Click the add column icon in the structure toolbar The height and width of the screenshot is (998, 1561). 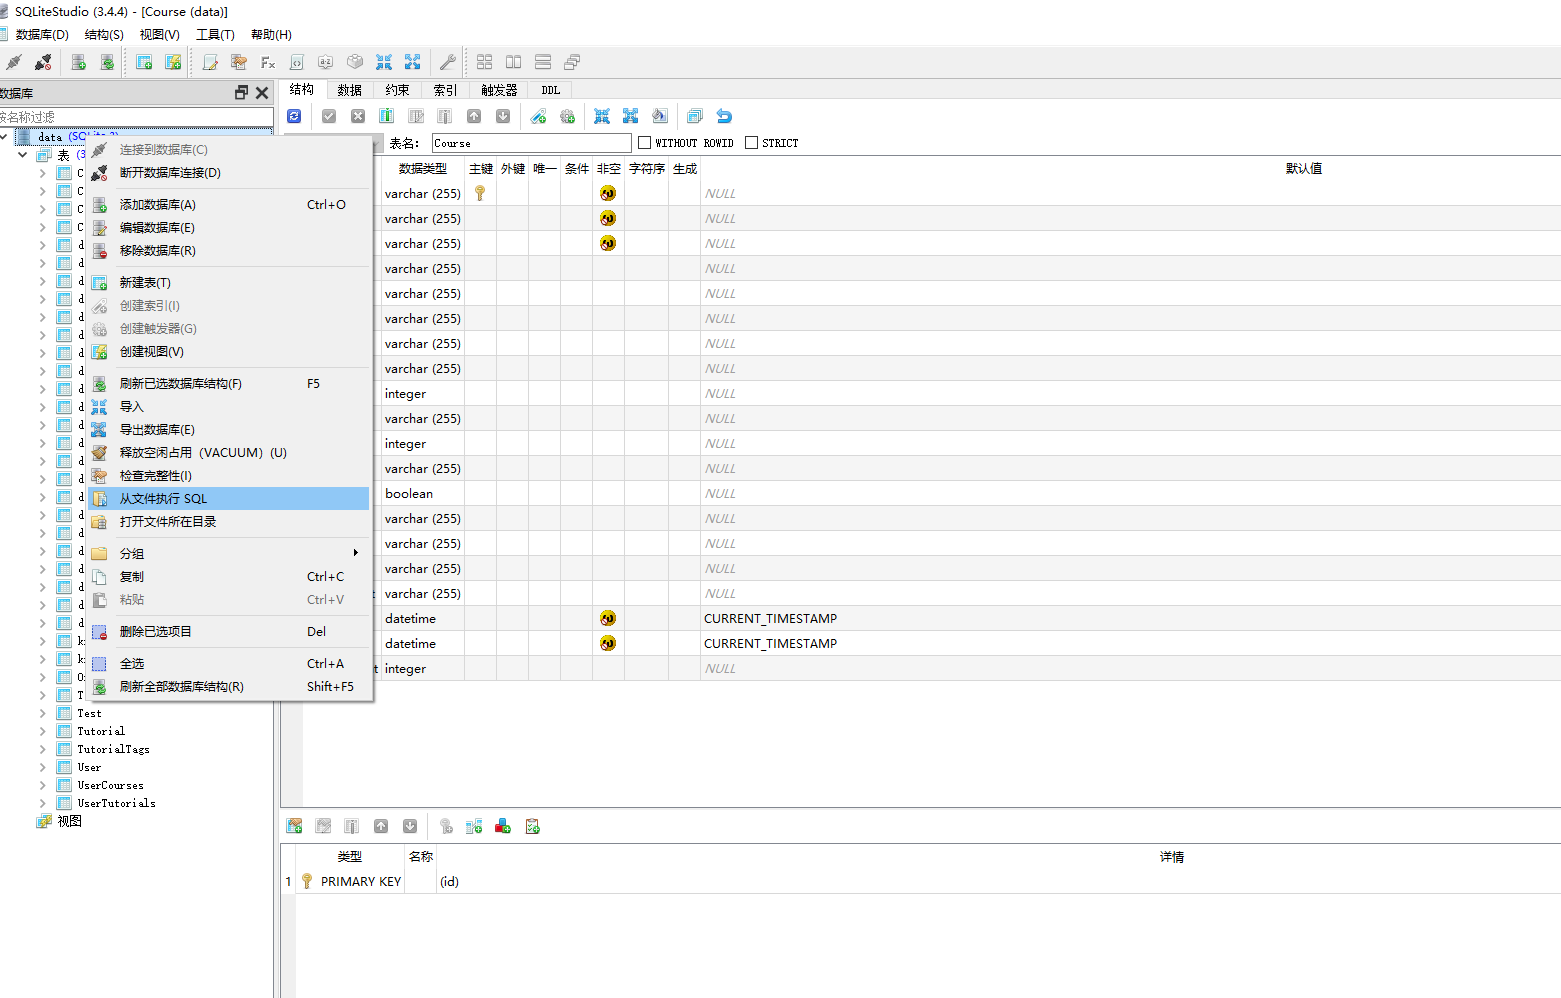386,116
